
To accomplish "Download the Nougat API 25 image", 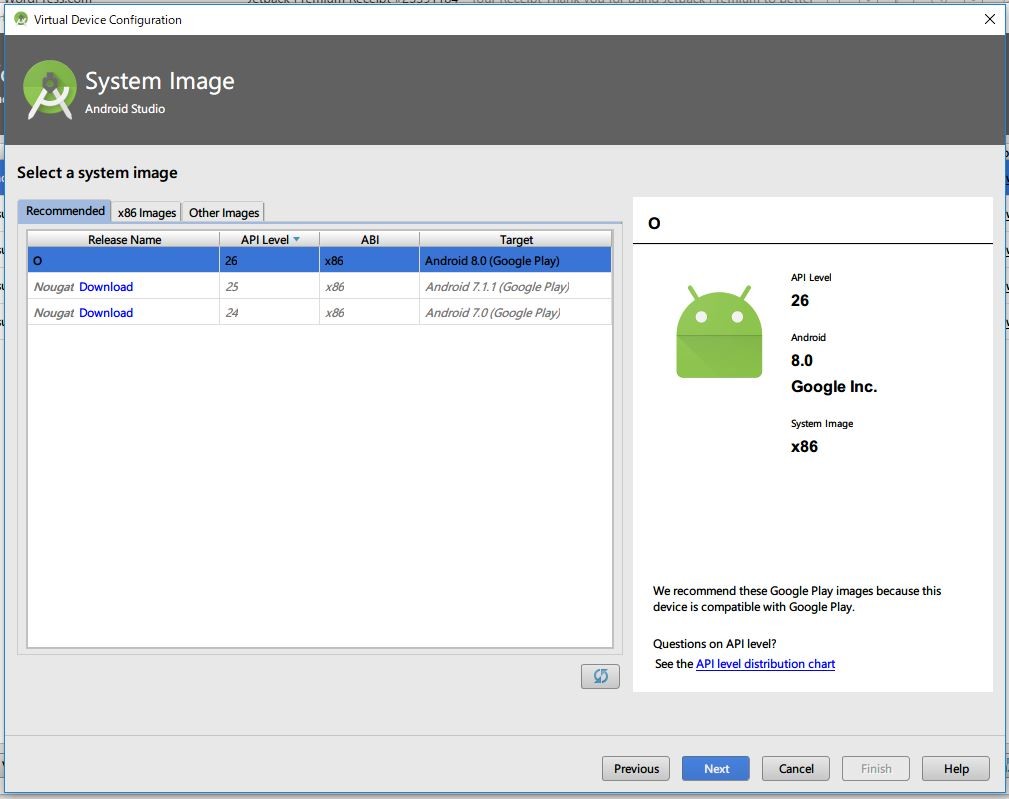I will [106, 287].
